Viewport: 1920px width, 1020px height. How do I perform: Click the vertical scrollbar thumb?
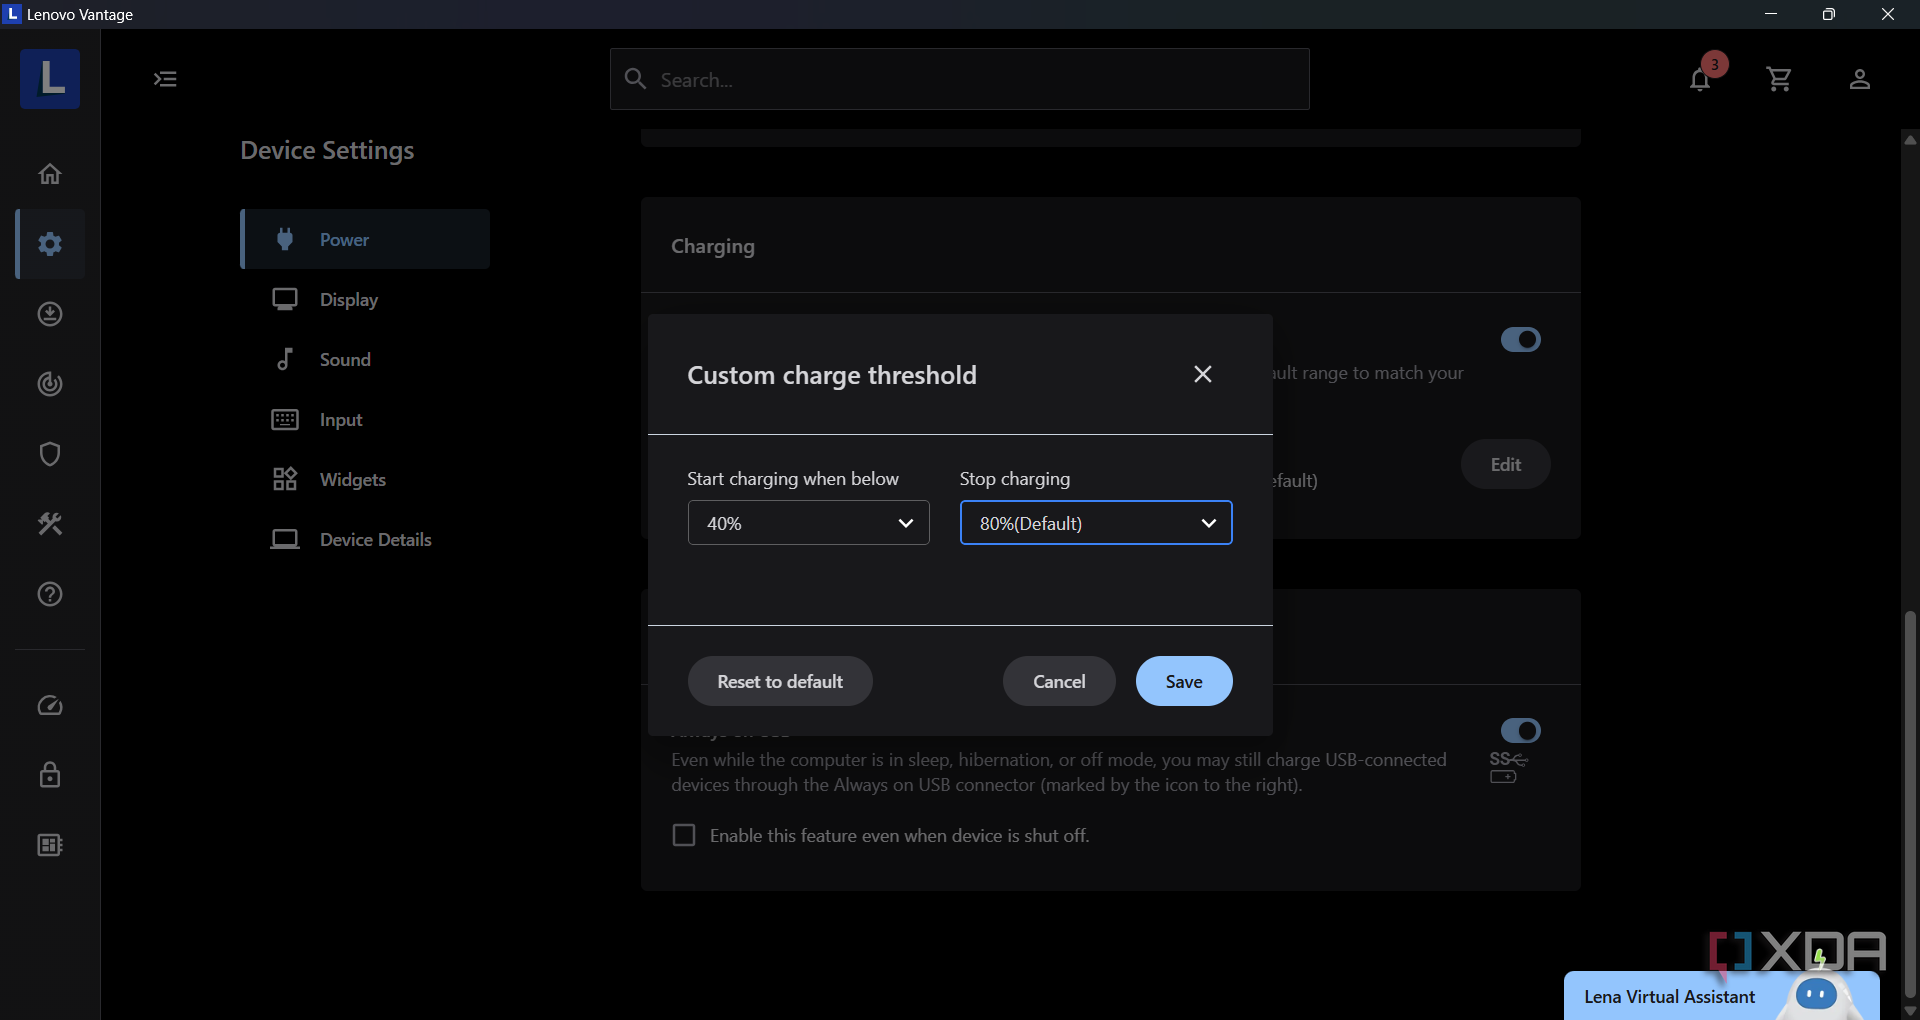pyautogui.click(x=1910, y=805)
